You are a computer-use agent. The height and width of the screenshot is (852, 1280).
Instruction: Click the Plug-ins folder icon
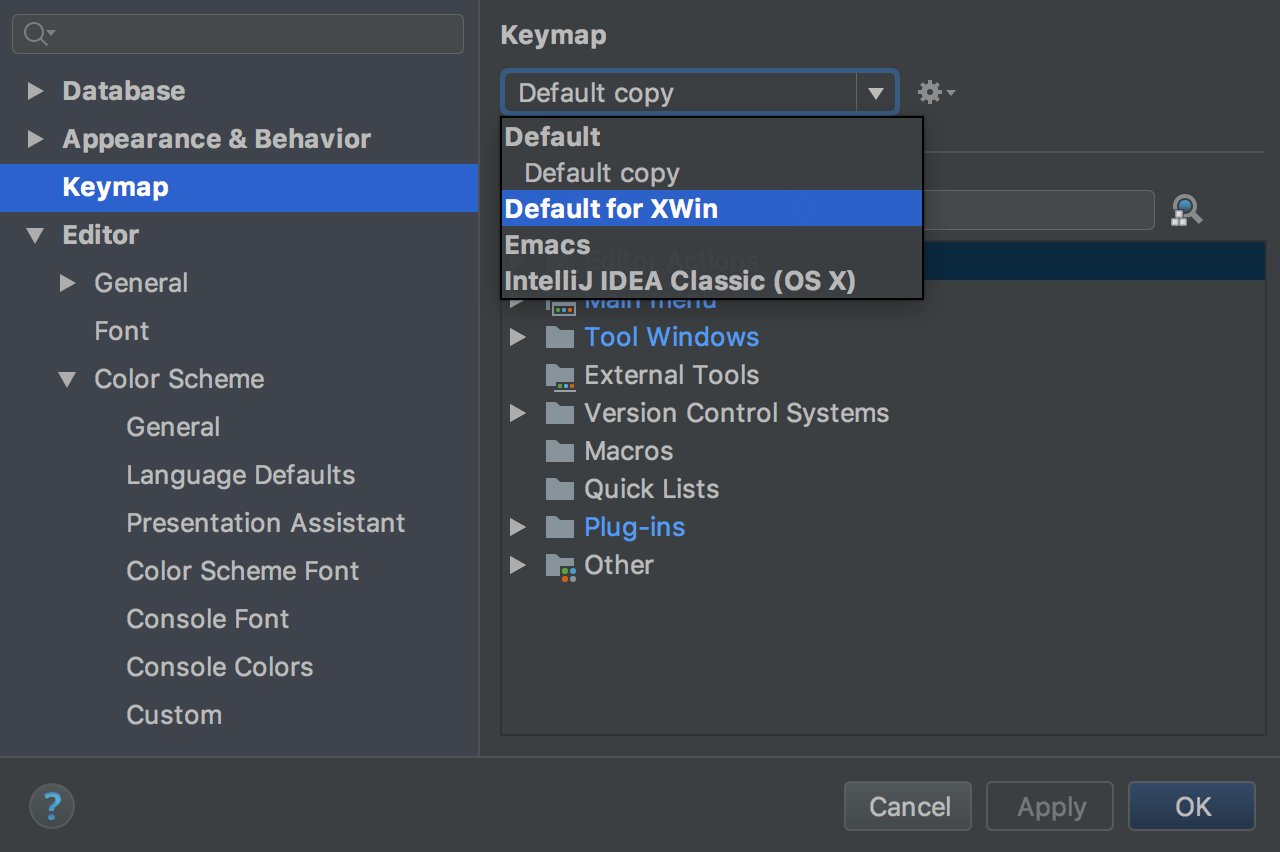point(560,527)
